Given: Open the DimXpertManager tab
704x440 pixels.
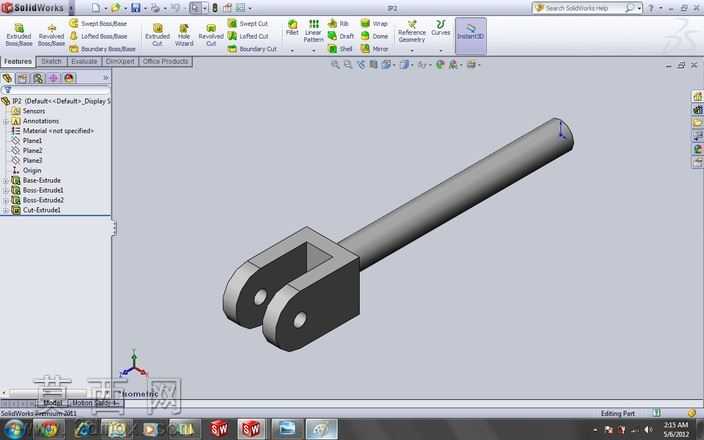Looking at the screenshot, I should coord(53,78).
